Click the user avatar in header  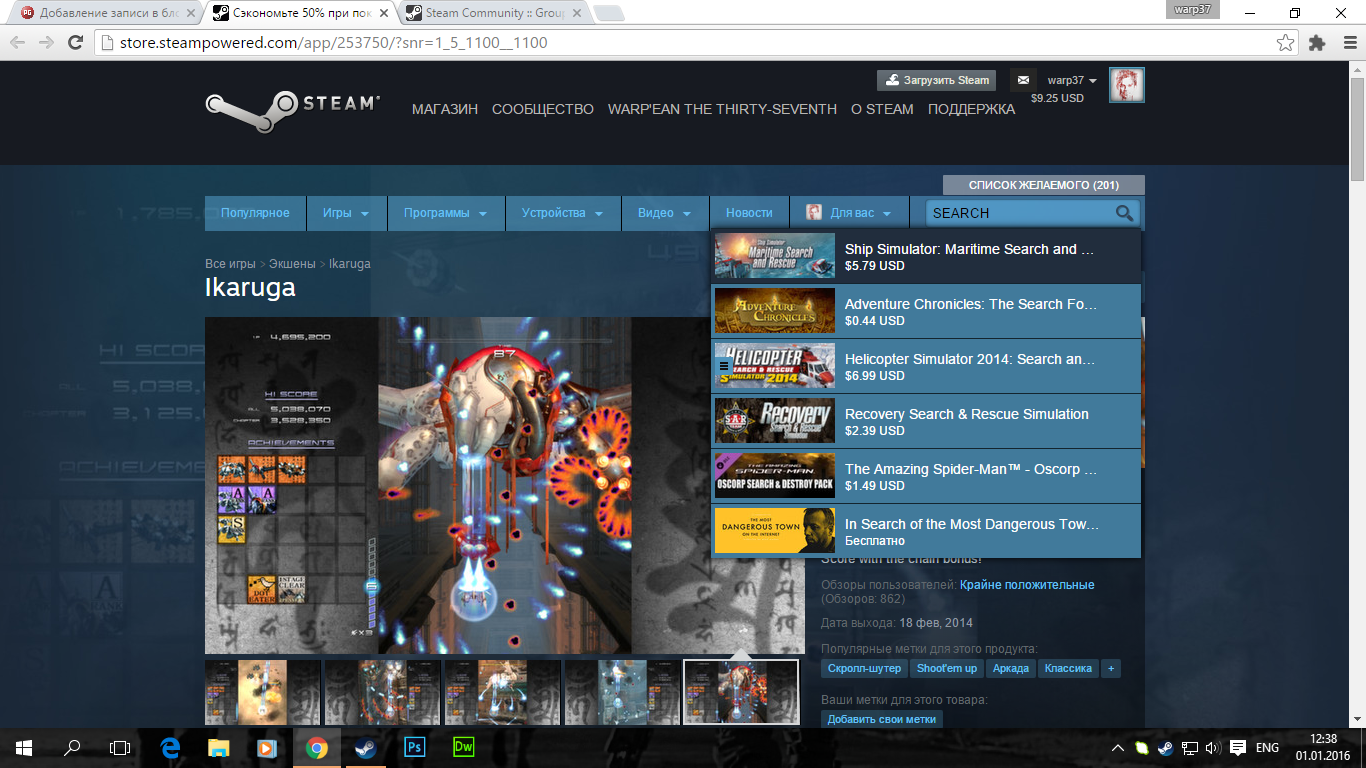[x=1127, y=85]
